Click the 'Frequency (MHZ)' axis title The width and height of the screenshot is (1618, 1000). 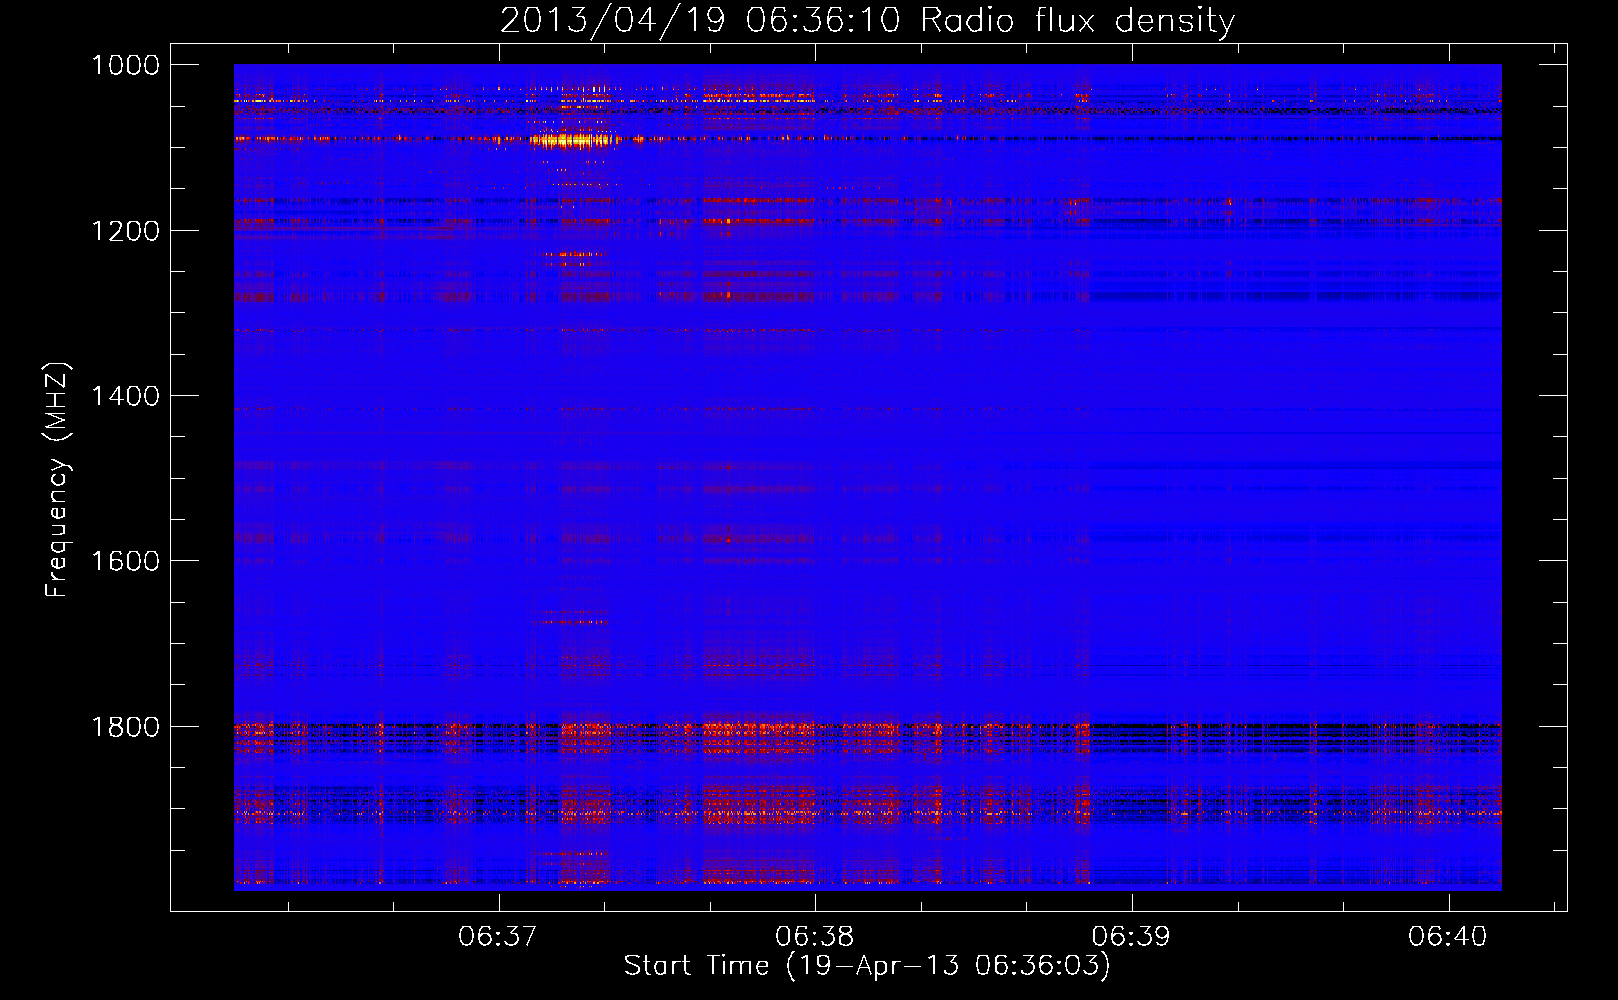[58, 480]
